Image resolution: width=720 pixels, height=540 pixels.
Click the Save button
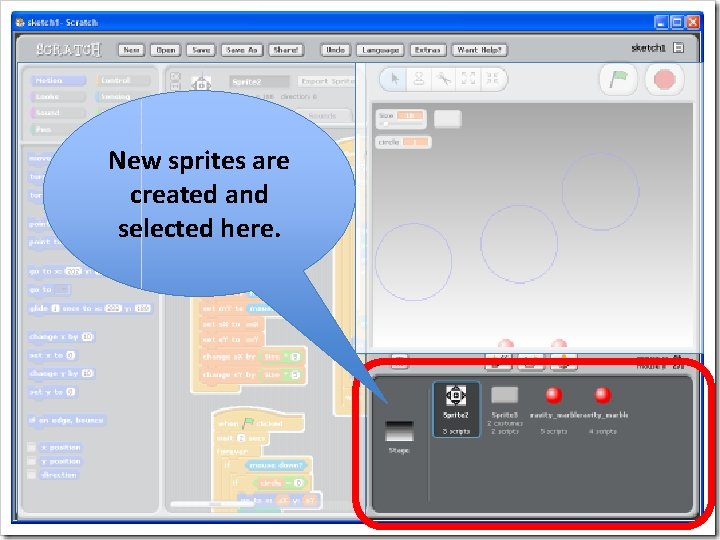[201, 50]
